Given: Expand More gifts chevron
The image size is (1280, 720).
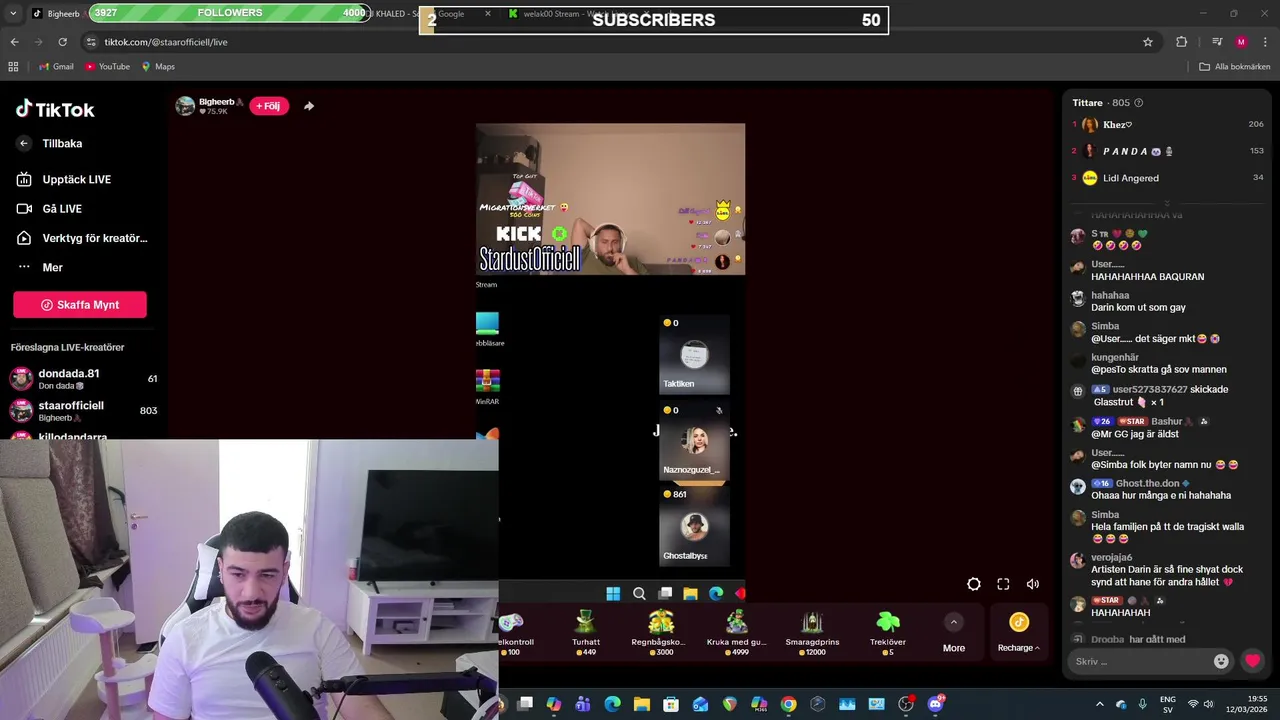Looking at the screenshot, I should [x=954, y=622].
